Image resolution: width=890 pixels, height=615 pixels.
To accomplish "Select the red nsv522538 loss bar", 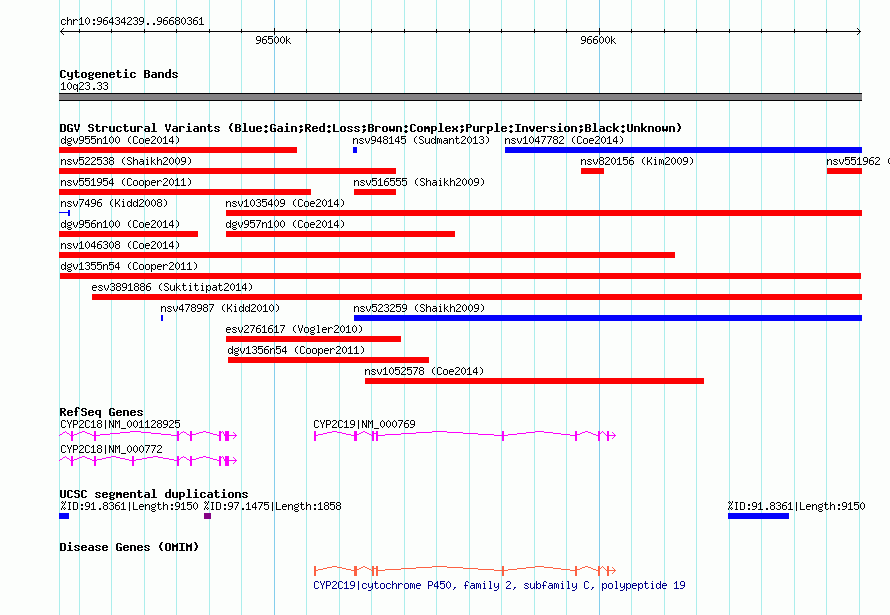I will pyautogui.click(x=228, y=171).
